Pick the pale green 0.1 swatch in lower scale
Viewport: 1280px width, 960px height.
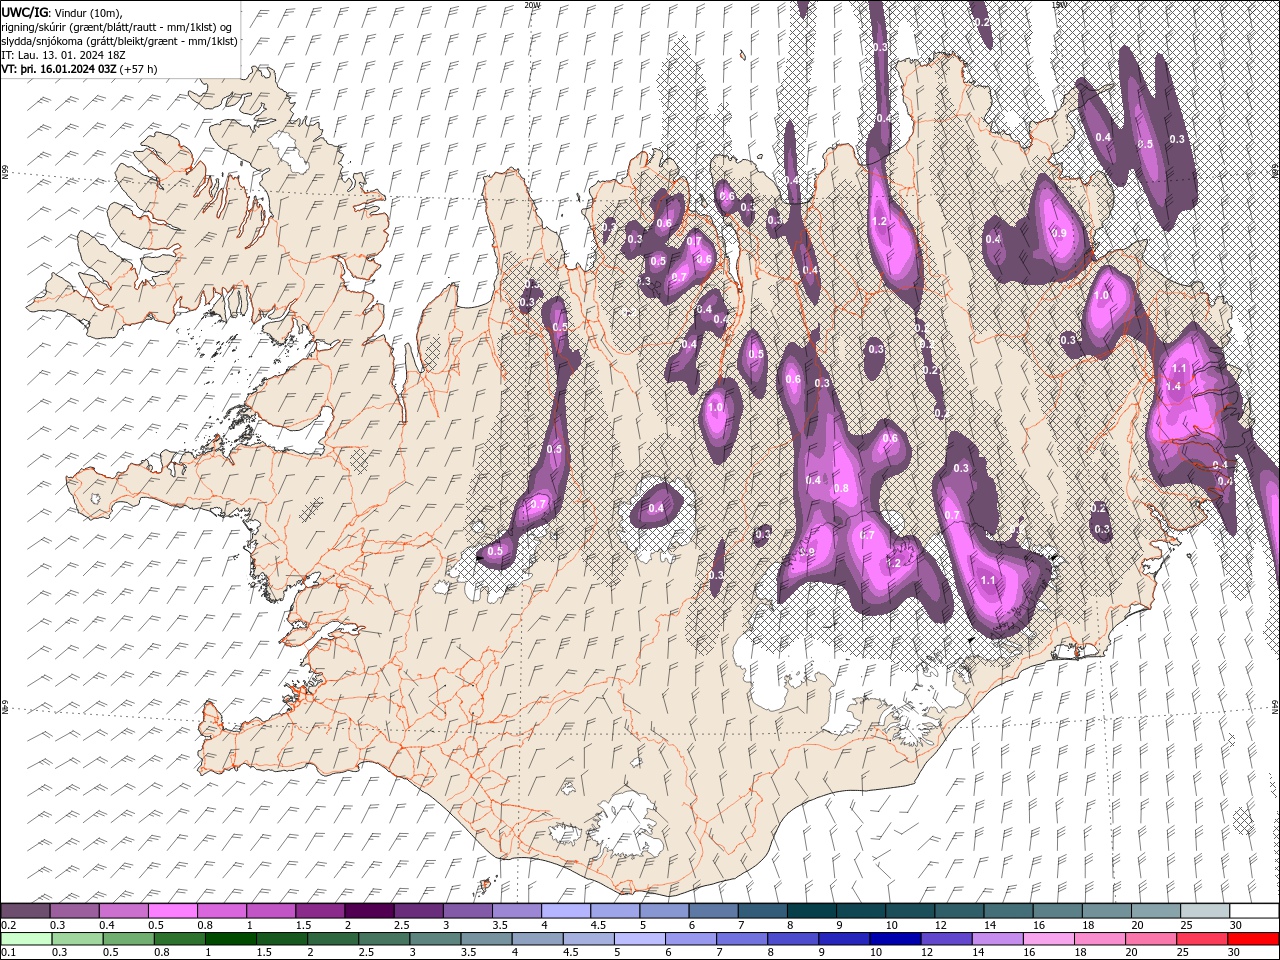point(26,938)
